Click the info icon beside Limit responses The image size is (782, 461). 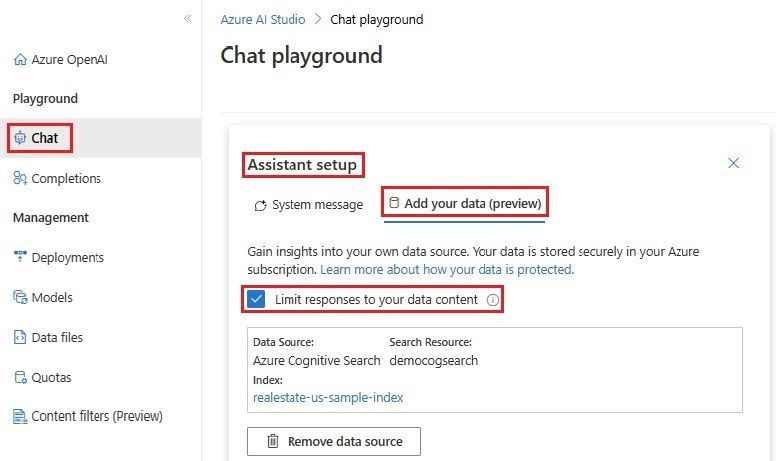(492, 299)
